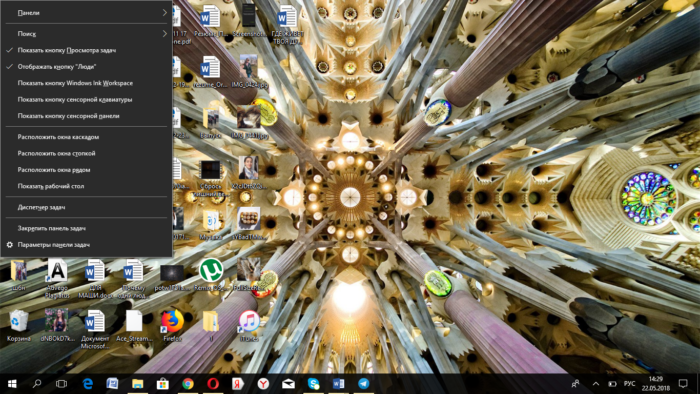The image size is (700, 394).
Task: Open File Explorer from the taskbar
Action: tap(138, 384)
